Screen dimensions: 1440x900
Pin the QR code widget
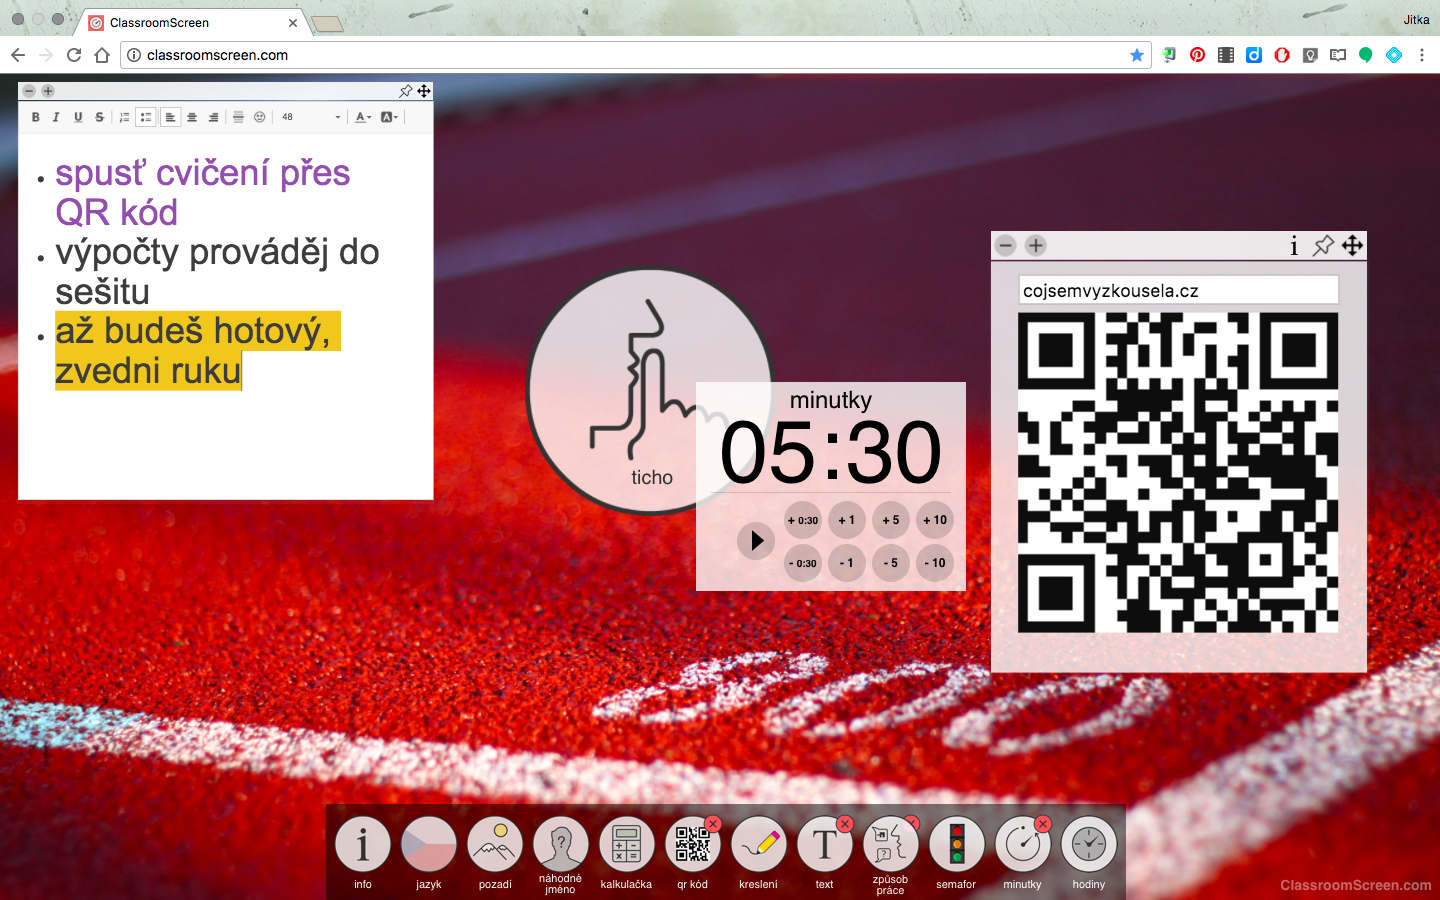point(1323,245)
